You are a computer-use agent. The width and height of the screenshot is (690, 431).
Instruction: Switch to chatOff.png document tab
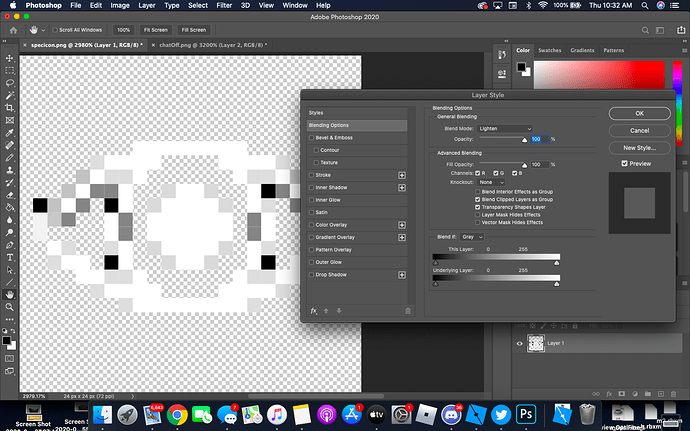tap(213, 45)
